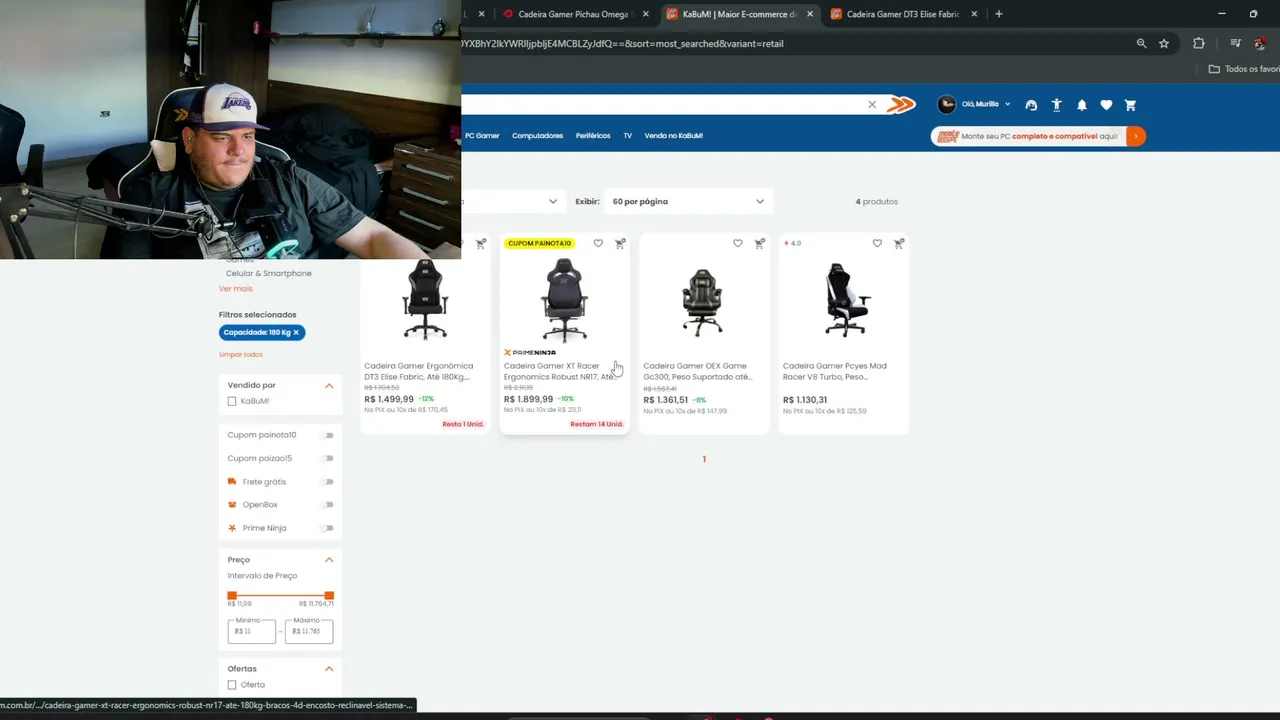Click the Murillo profile avatar
The width and height of the screenshot is (1280, 720).
(x=946, y=104)
